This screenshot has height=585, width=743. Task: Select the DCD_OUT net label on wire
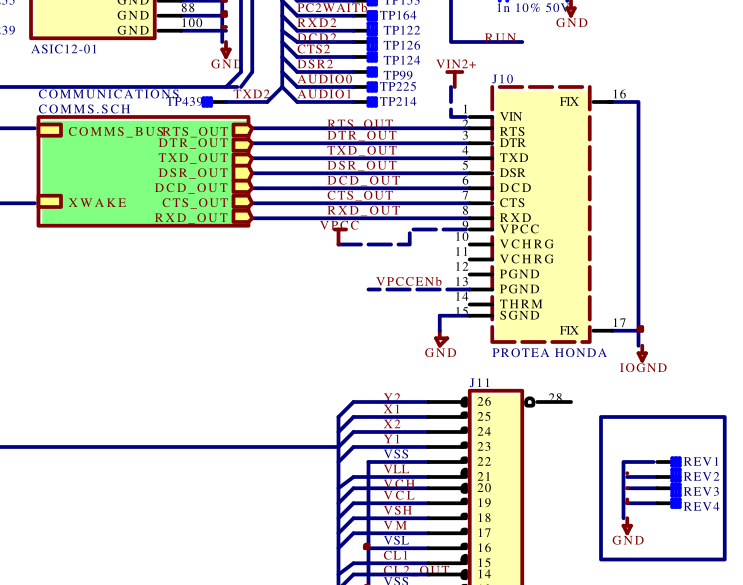361,181
